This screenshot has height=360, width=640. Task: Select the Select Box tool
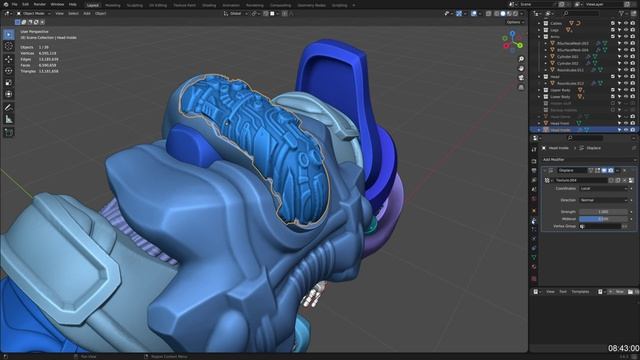9,35
